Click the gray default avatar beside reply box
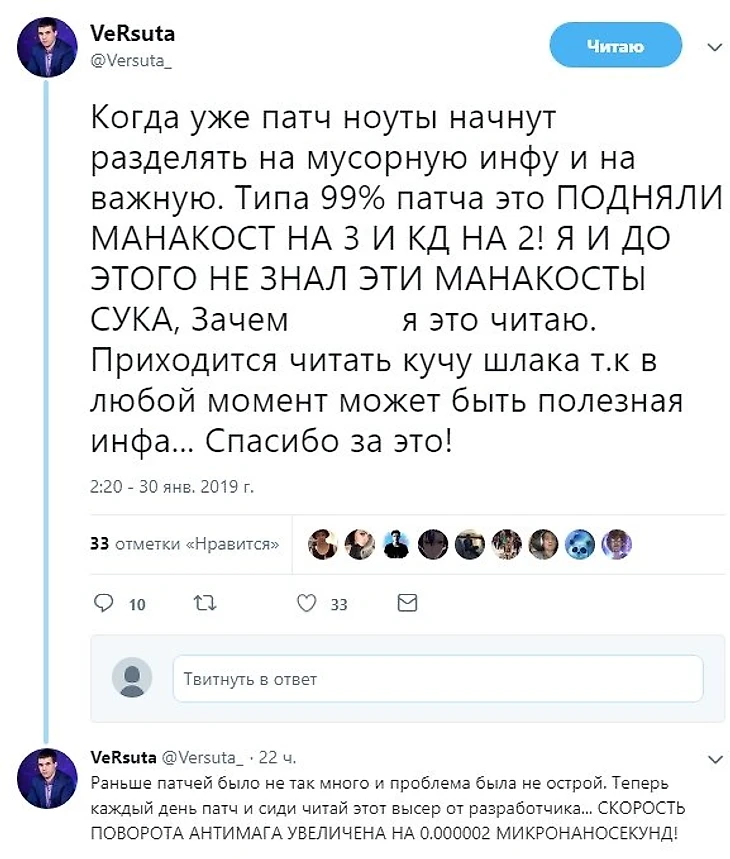This screenshot has height=859, width=730. [x=132, y=678]
